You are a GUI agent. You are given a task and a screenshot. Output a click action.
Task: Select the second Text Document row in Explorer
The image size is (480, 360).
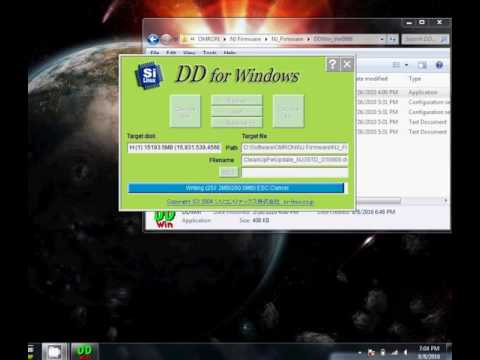[403, 132]
